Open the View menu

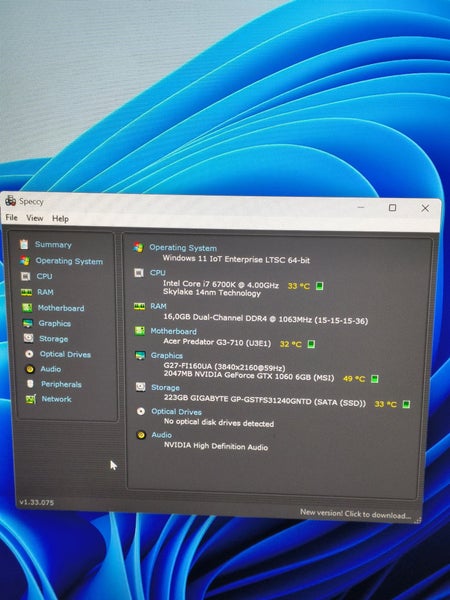point(34,218)
